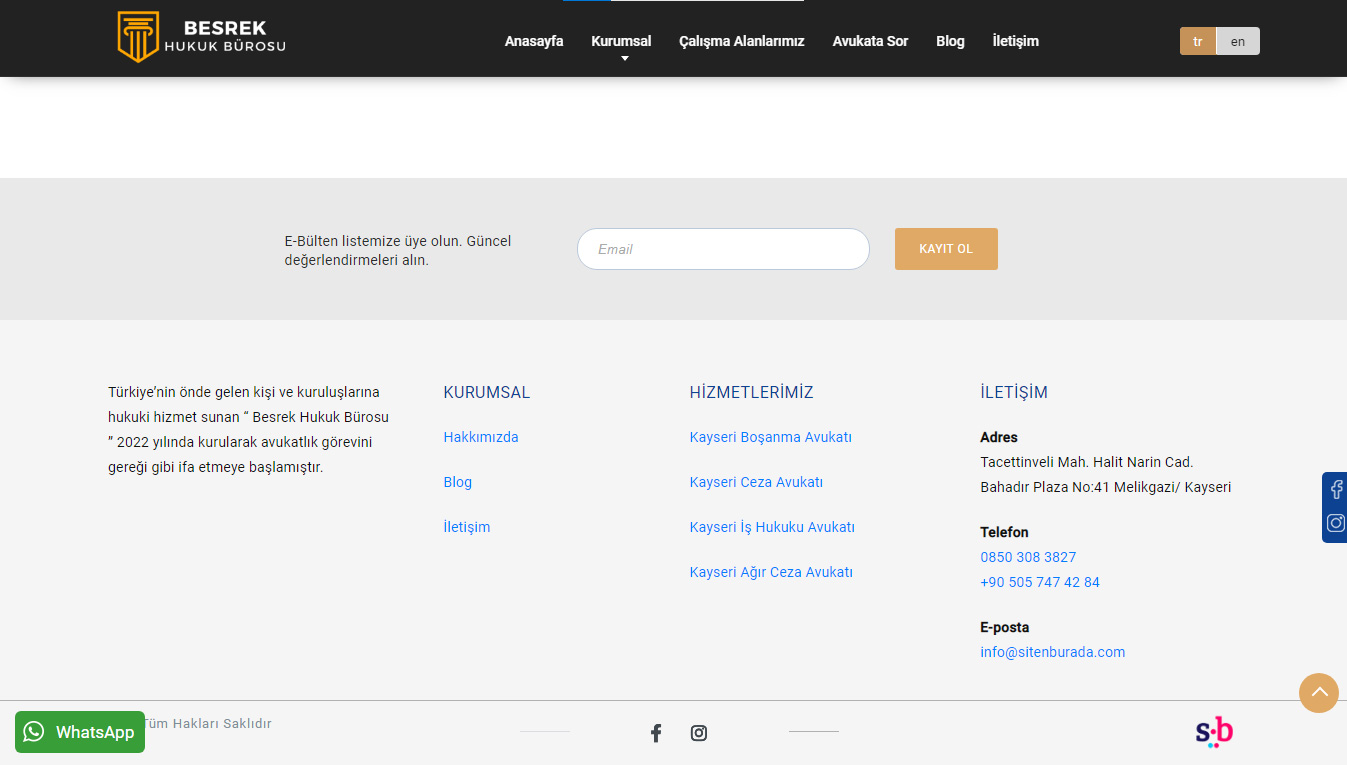Viewport: 1347px width, 765px height.
Task: Click the KAYIT OL button
Action: pos(946,249)
